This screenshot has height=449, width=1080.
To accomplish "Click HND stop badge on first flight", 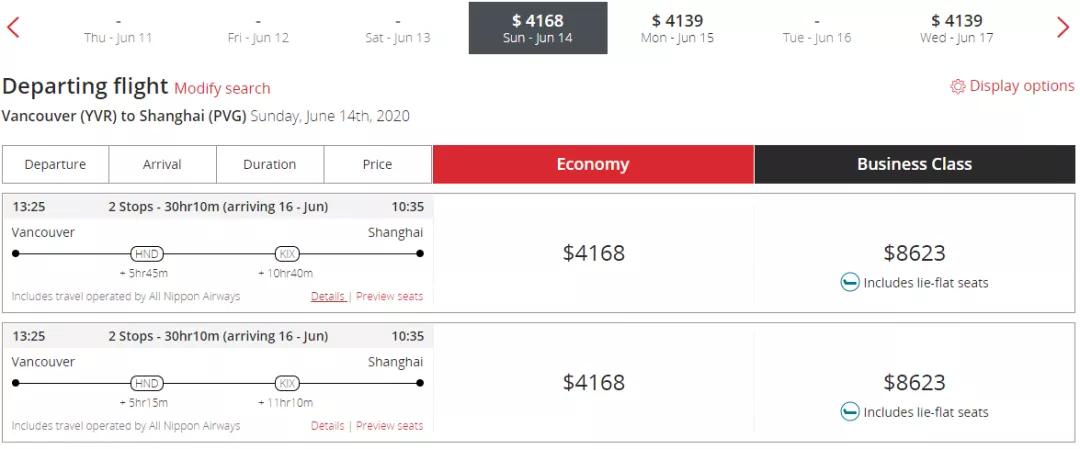I will 146,254.
